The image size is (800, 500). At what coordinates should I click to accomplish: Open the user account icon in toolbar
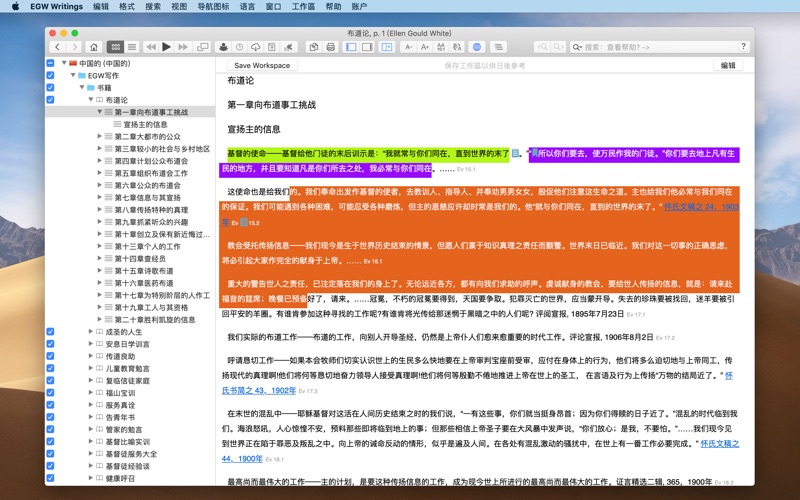[x=223, y=47]
